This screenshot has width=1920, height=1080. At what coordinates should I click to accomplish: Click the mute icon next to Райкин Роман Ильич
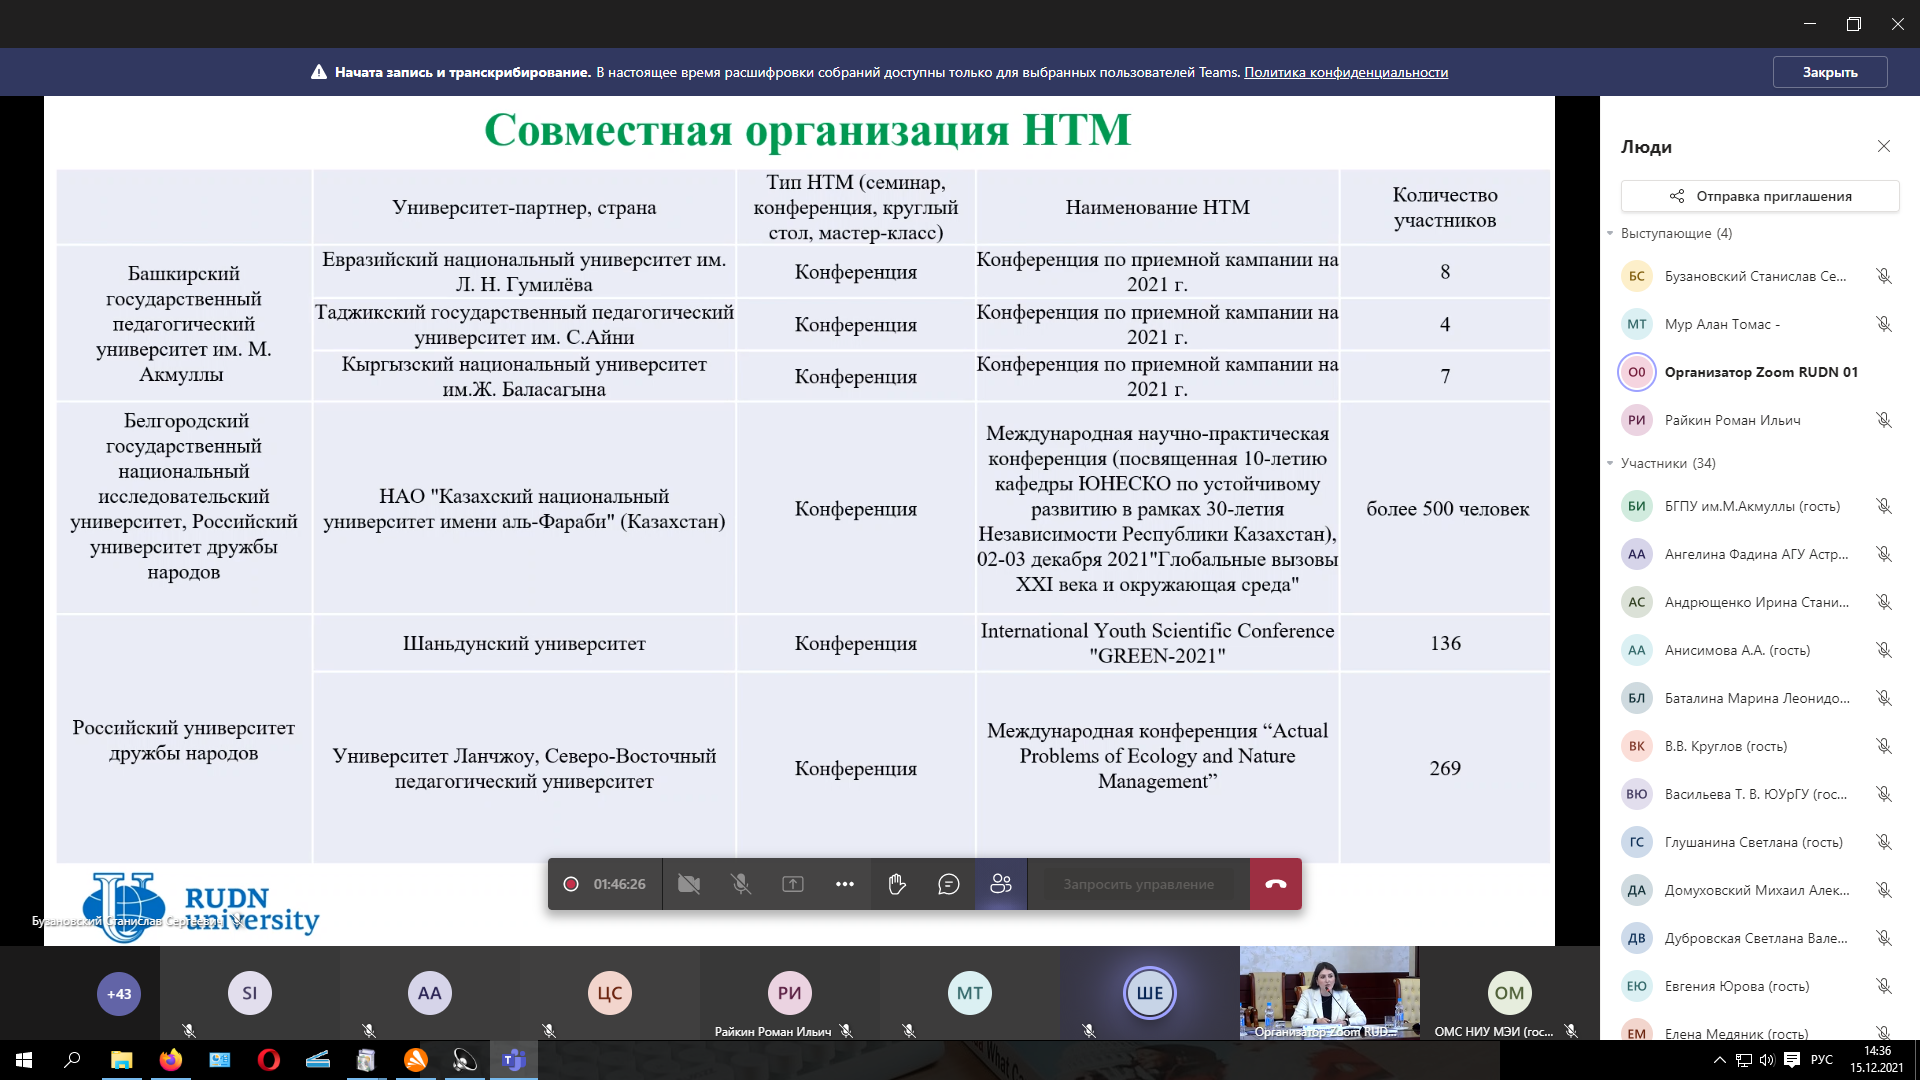click(1884, 420)
